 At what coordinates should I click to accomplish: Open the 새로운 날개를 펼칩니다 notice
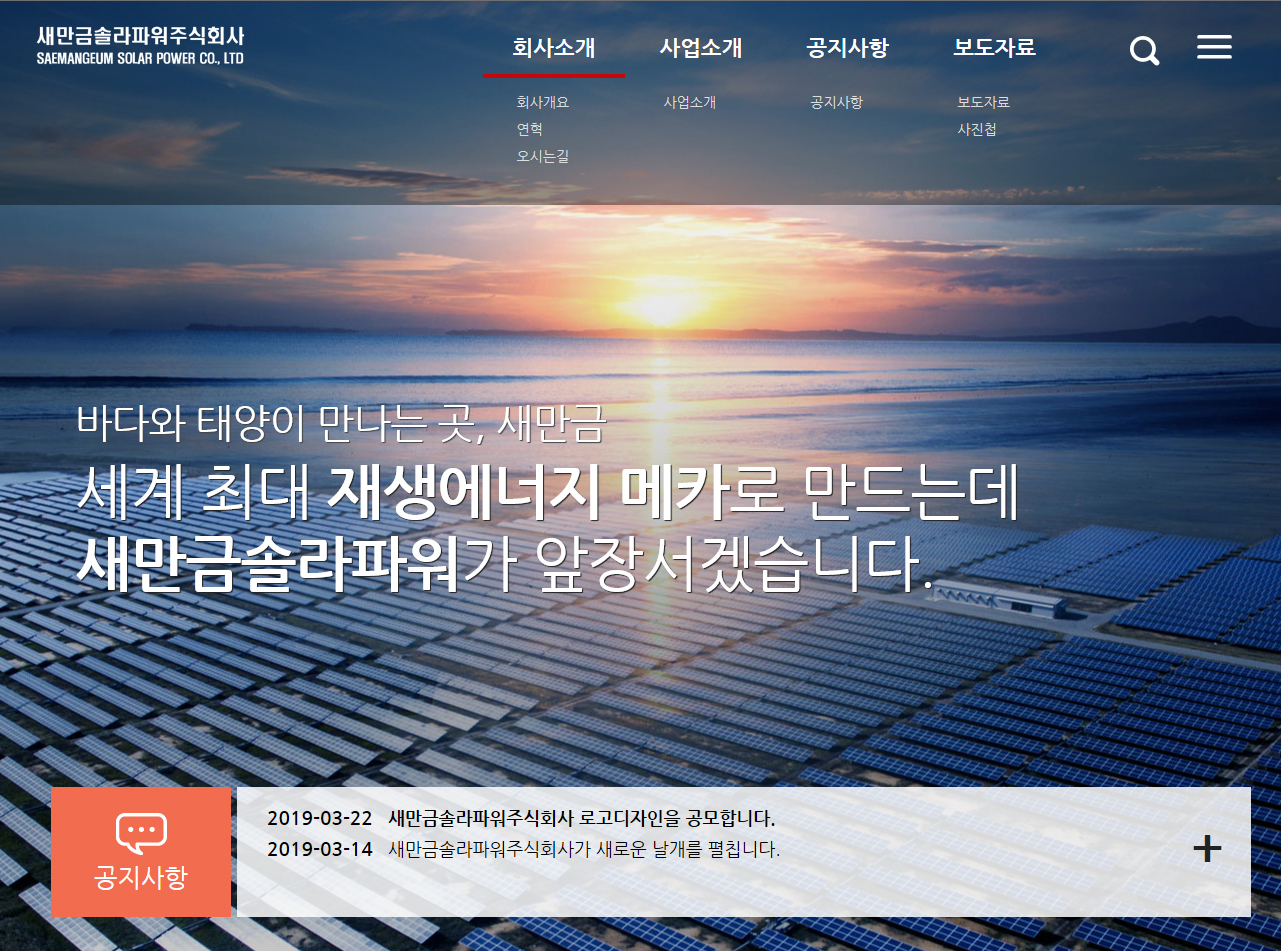coord(583,850)
